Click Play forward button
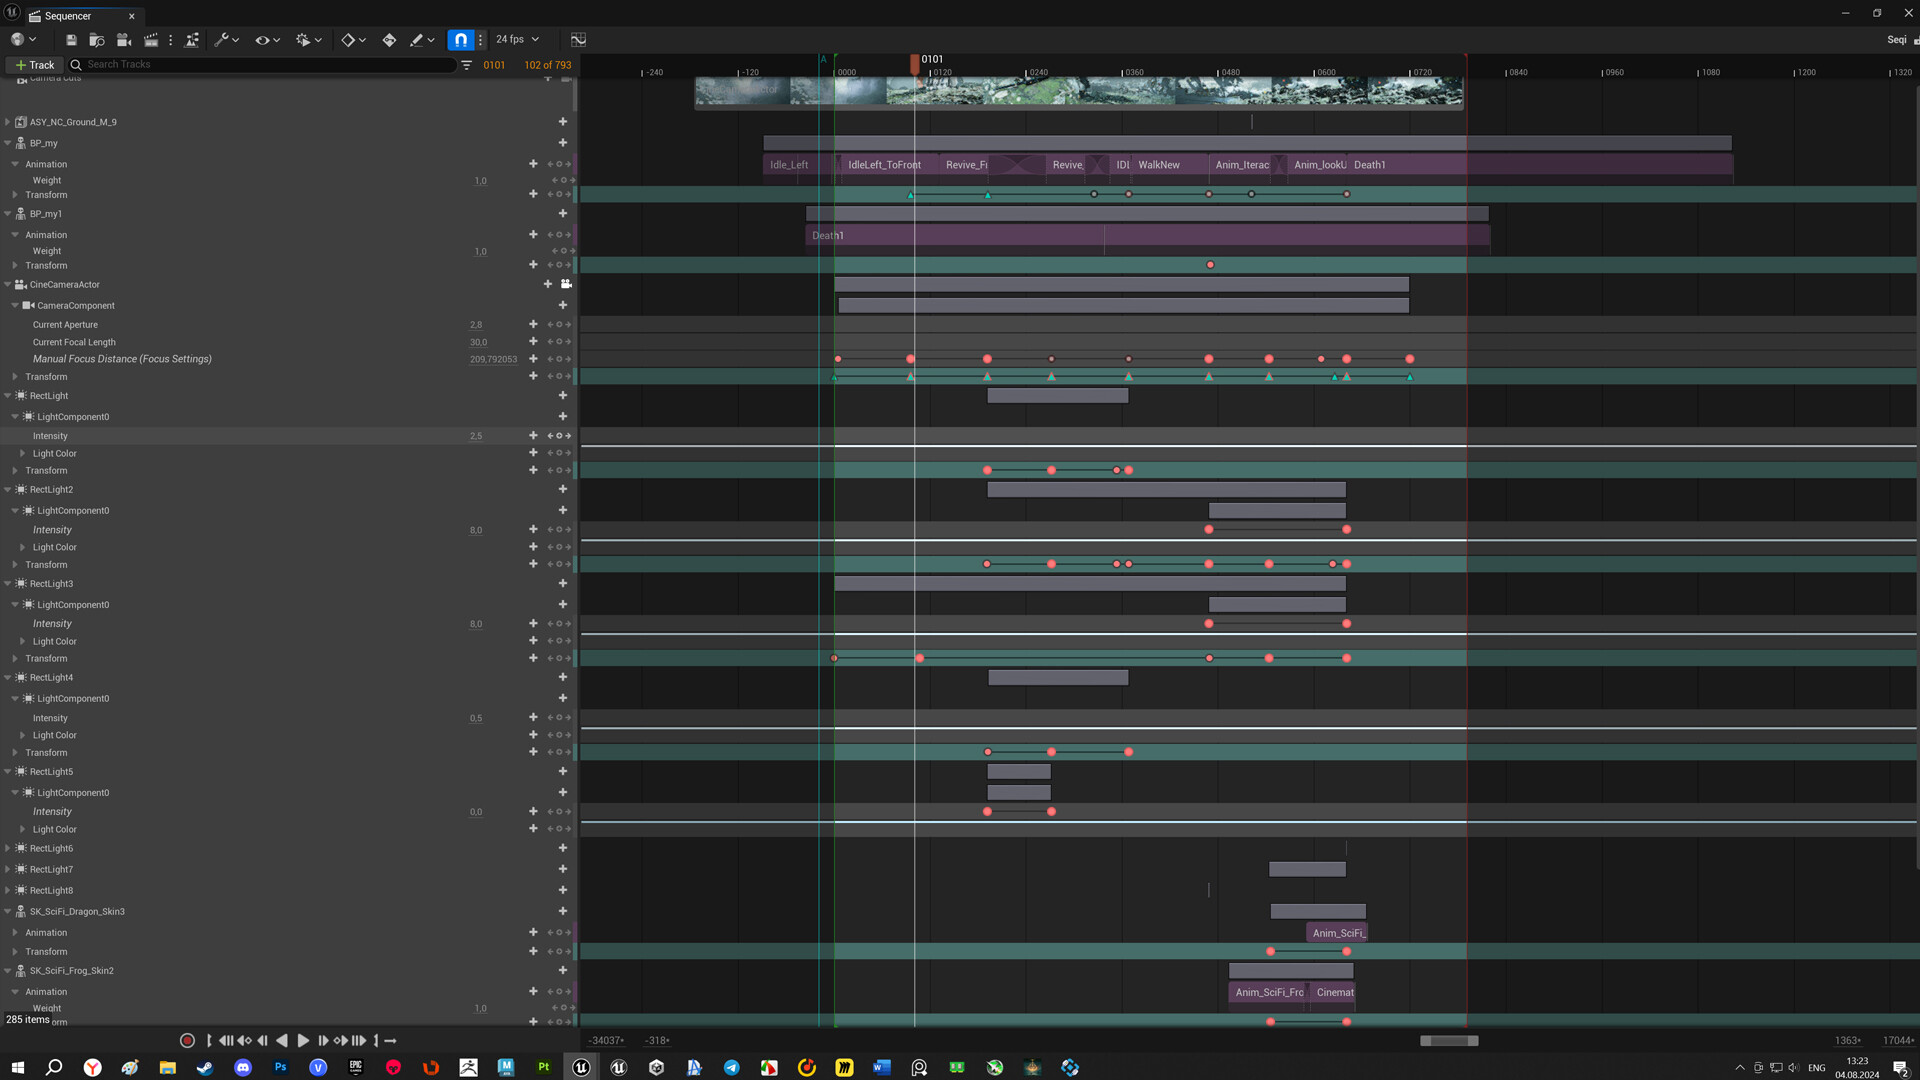The width and height of the screenshot is (1920, 1080). click(x=303, y=1041)
